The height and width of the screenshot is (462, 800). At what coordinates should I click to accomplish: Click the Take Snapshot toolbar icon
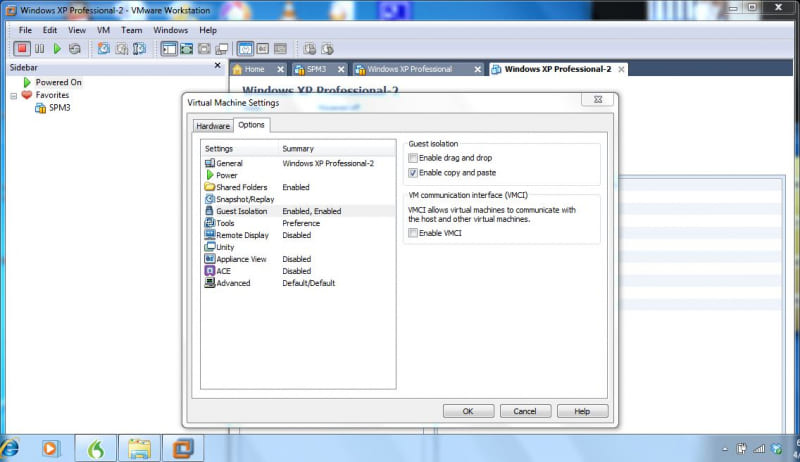point(104,49)
